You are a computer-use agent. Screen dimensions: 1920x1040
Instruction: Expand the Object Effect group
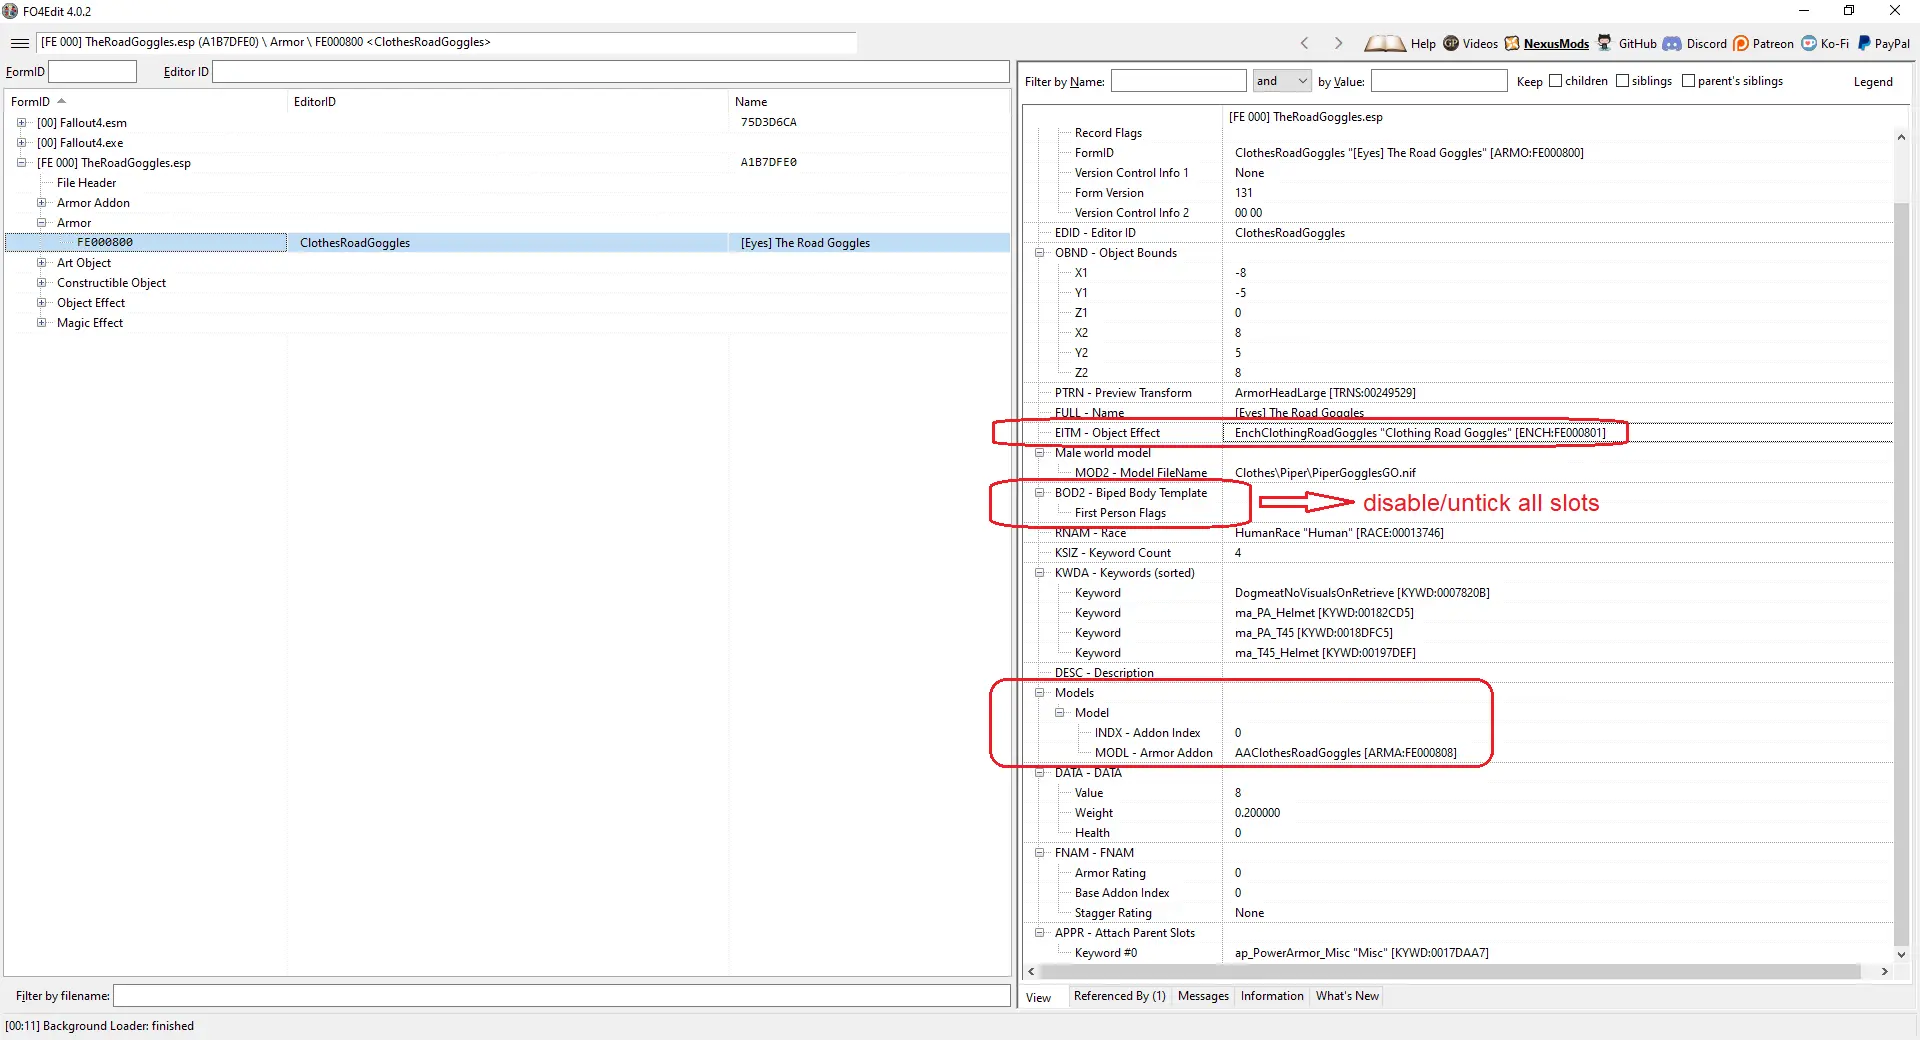pyautogui.click(x=41, y=303)
